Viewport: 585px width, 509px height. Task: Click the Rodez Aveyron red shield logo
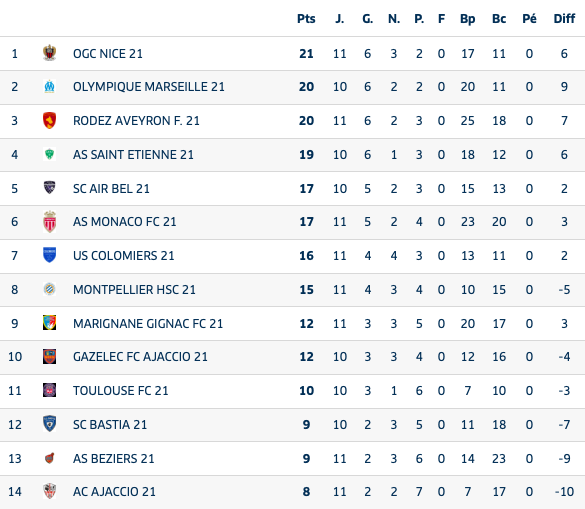[x=49, y=121]
